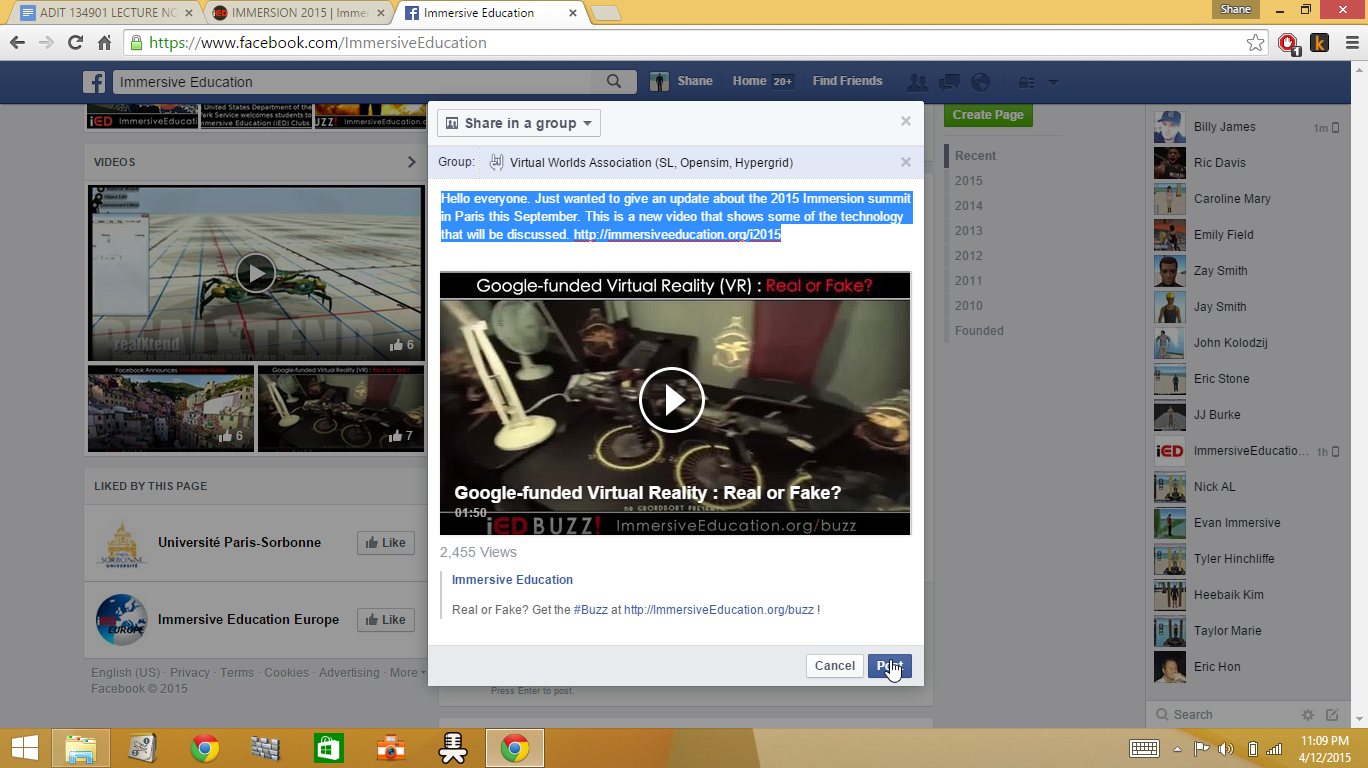
Task: Open messages icon in top bar
Action: [x=949, y=82]
